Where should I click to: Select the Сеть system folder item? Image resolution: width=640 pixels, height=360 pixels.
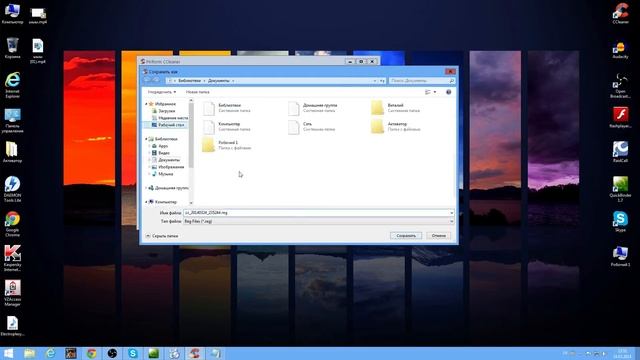312,127
